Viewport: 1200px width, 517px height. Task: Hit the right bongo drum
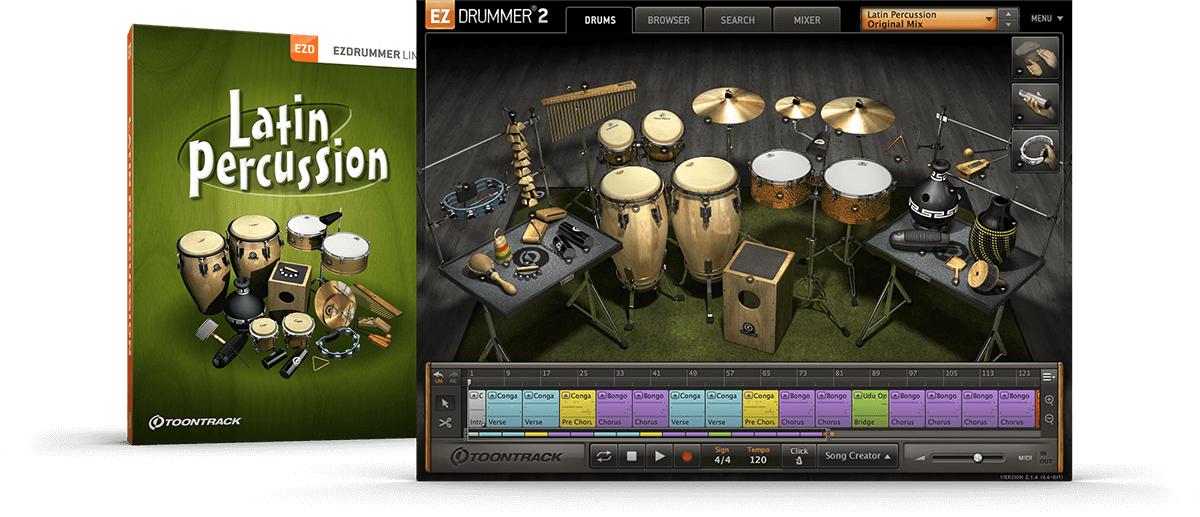coord(661,135)
